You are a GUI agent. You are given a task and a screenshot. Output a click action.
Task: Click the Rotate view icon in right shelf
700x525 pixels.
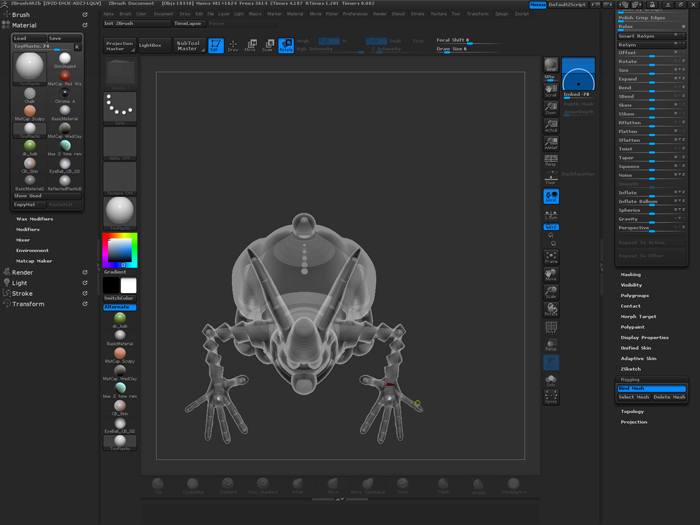coord(551,309)
